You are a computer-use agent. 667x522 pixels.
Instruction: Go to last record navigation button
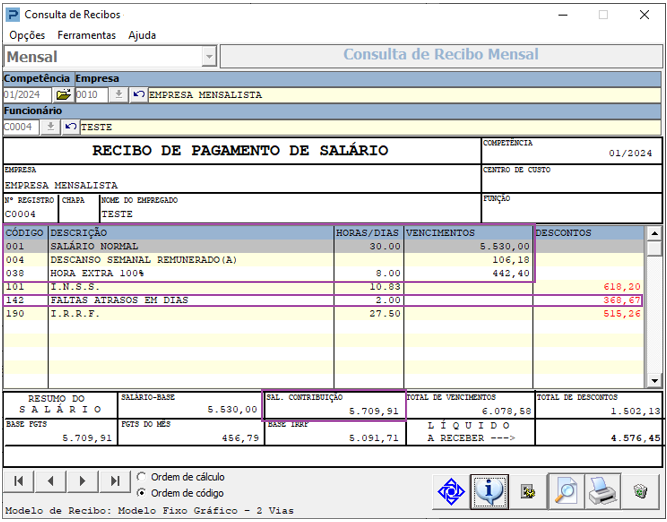115,481
